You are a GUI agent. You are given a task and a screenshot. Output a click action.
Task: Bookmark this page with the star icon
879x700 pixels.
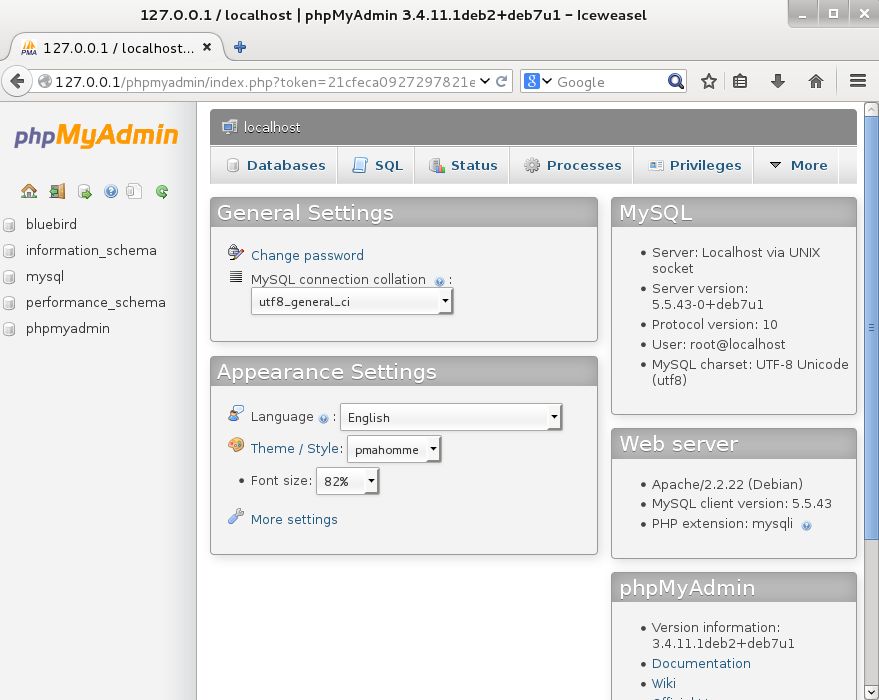[709, 82]
